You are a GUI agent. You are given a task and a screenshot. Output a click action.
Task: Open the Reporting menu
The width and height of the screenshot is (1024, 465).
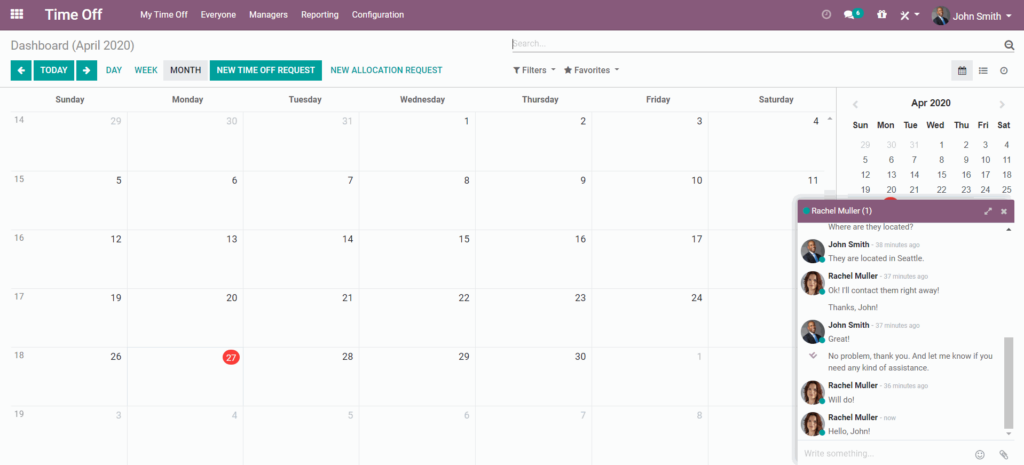tap(319, 15)
